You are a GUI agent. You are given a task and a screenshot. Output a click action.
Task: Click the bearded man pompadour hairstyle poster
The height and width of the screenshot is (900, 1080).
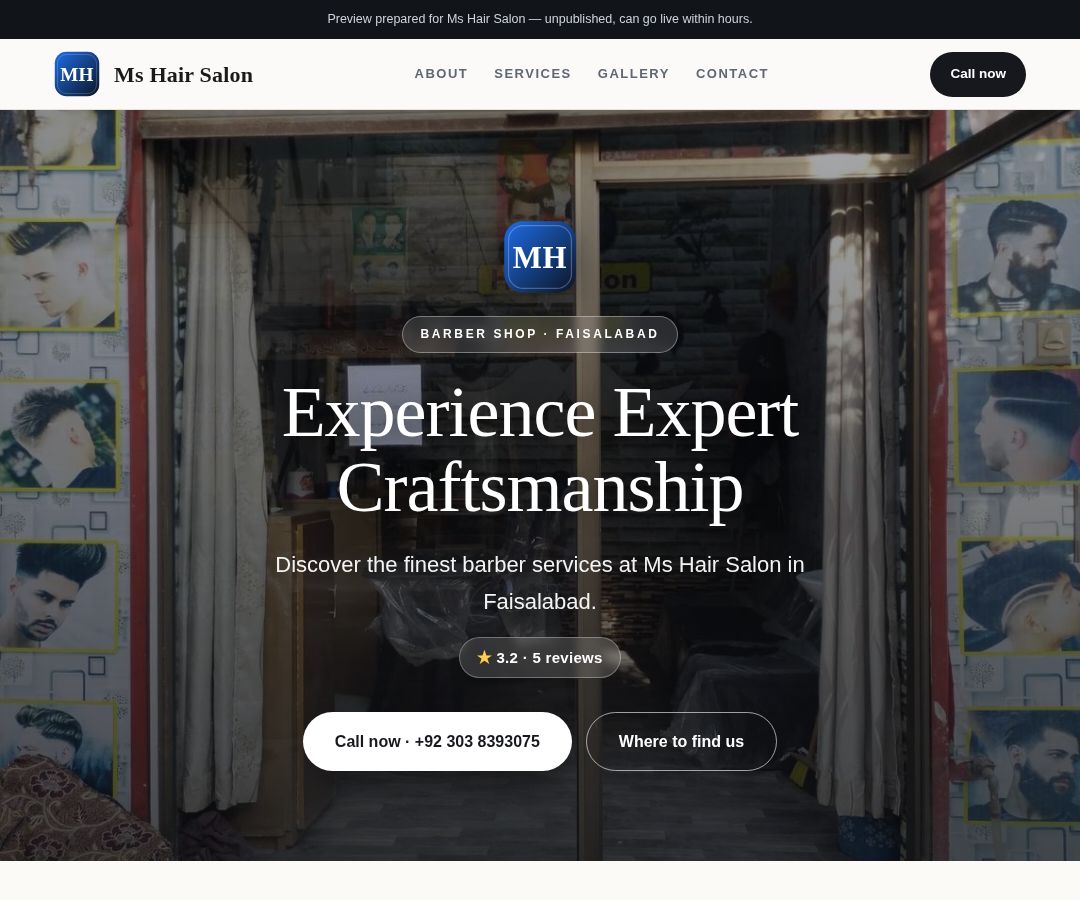pos(1015,256)
